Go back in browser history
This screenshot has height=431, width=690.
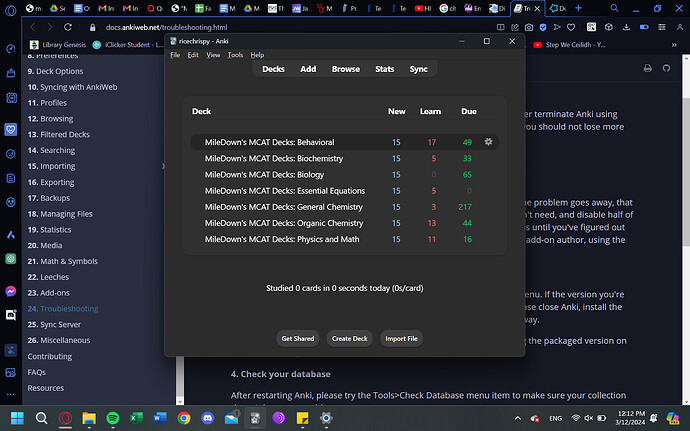(33, 27)
